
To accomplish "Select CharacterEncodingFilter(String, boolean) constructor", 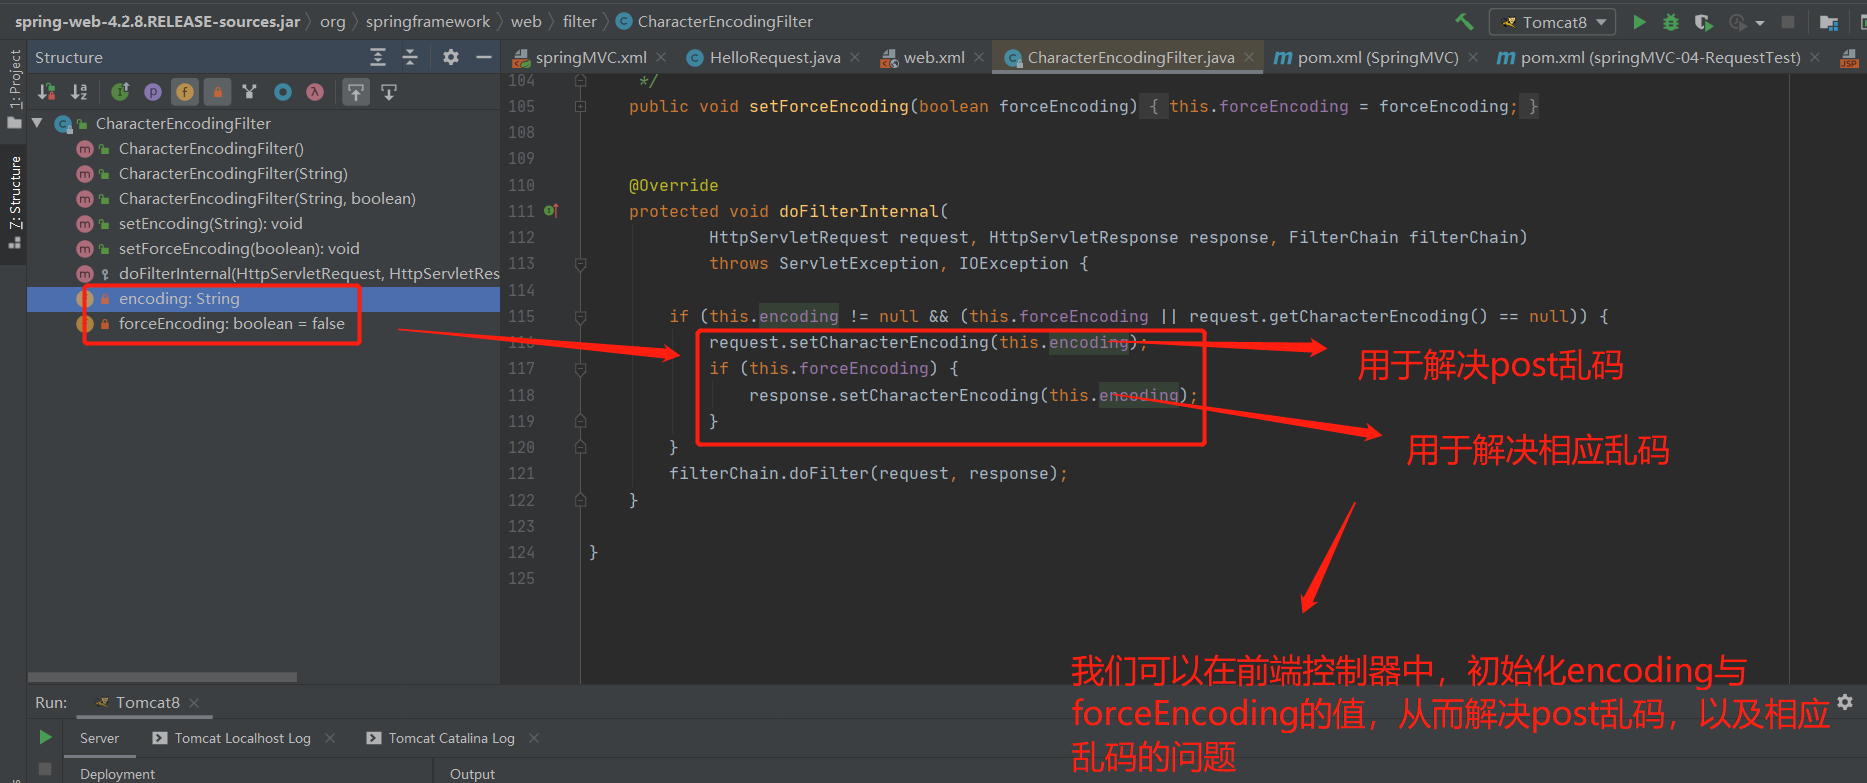I will (x=267, y=198).
